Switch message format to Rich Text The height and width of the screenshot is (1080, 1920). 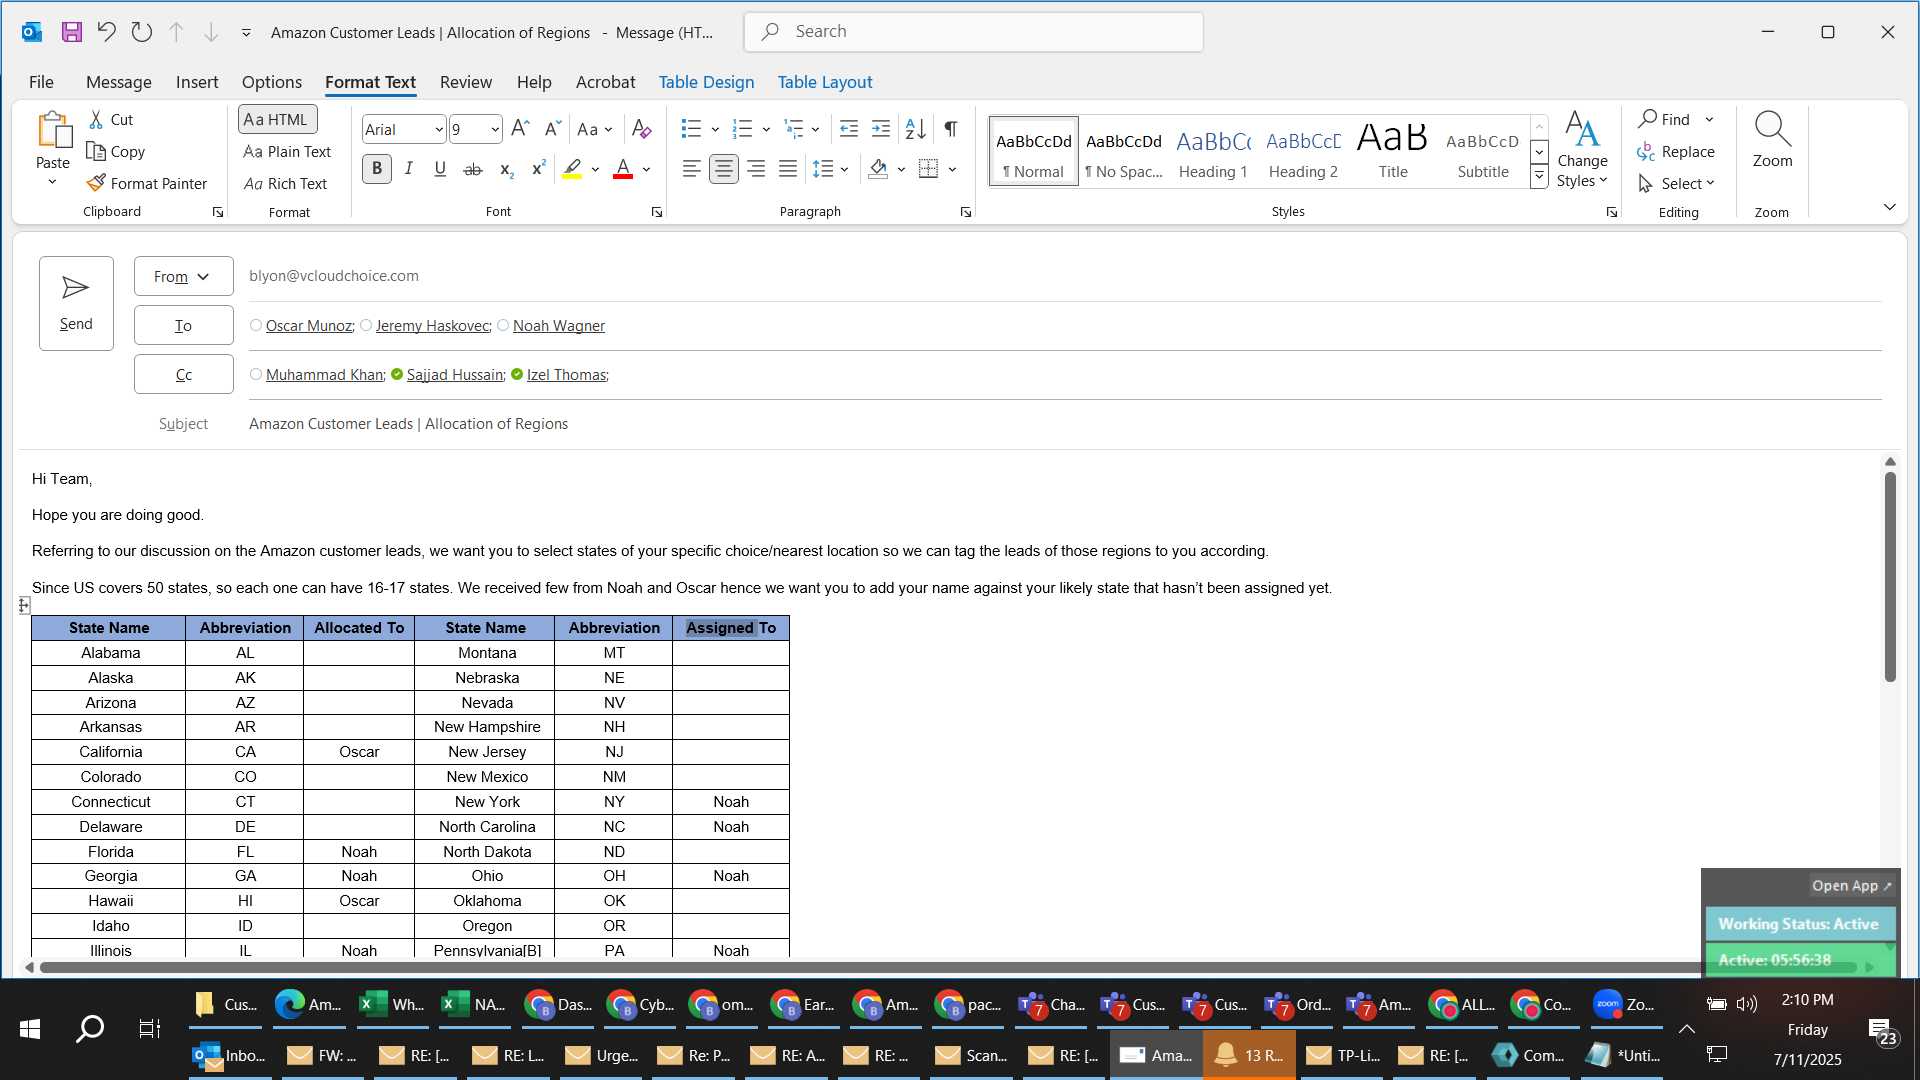pyautogui.click(x=286, y=183)
